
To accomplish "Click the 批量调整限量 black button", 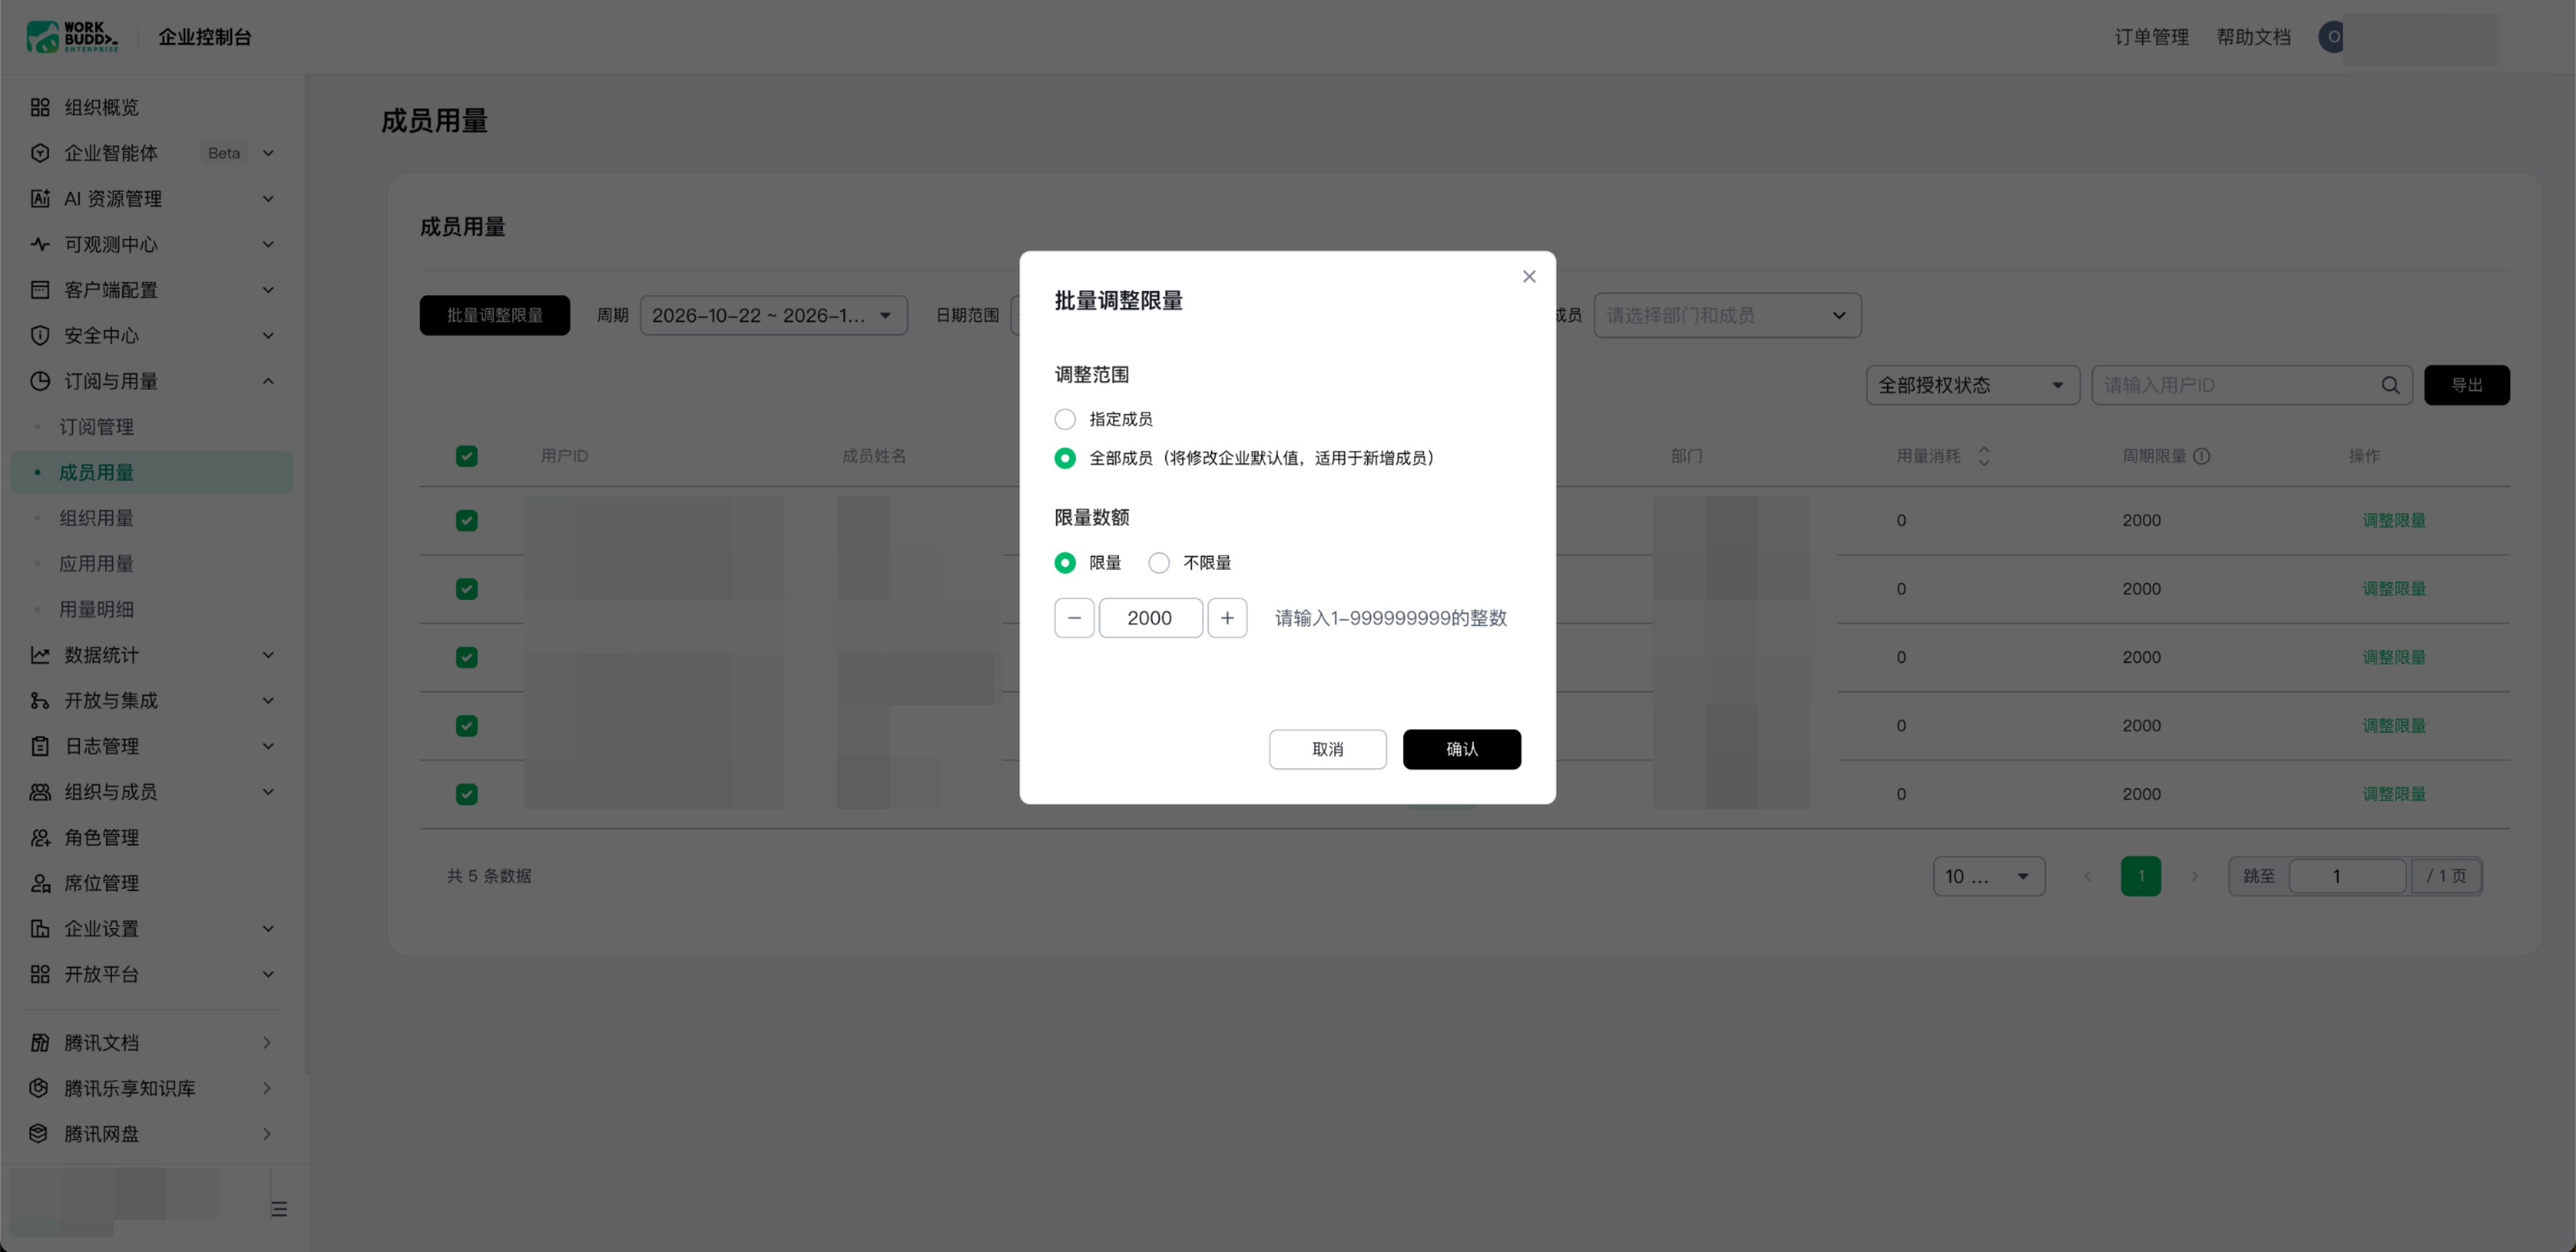I will 494,315.
